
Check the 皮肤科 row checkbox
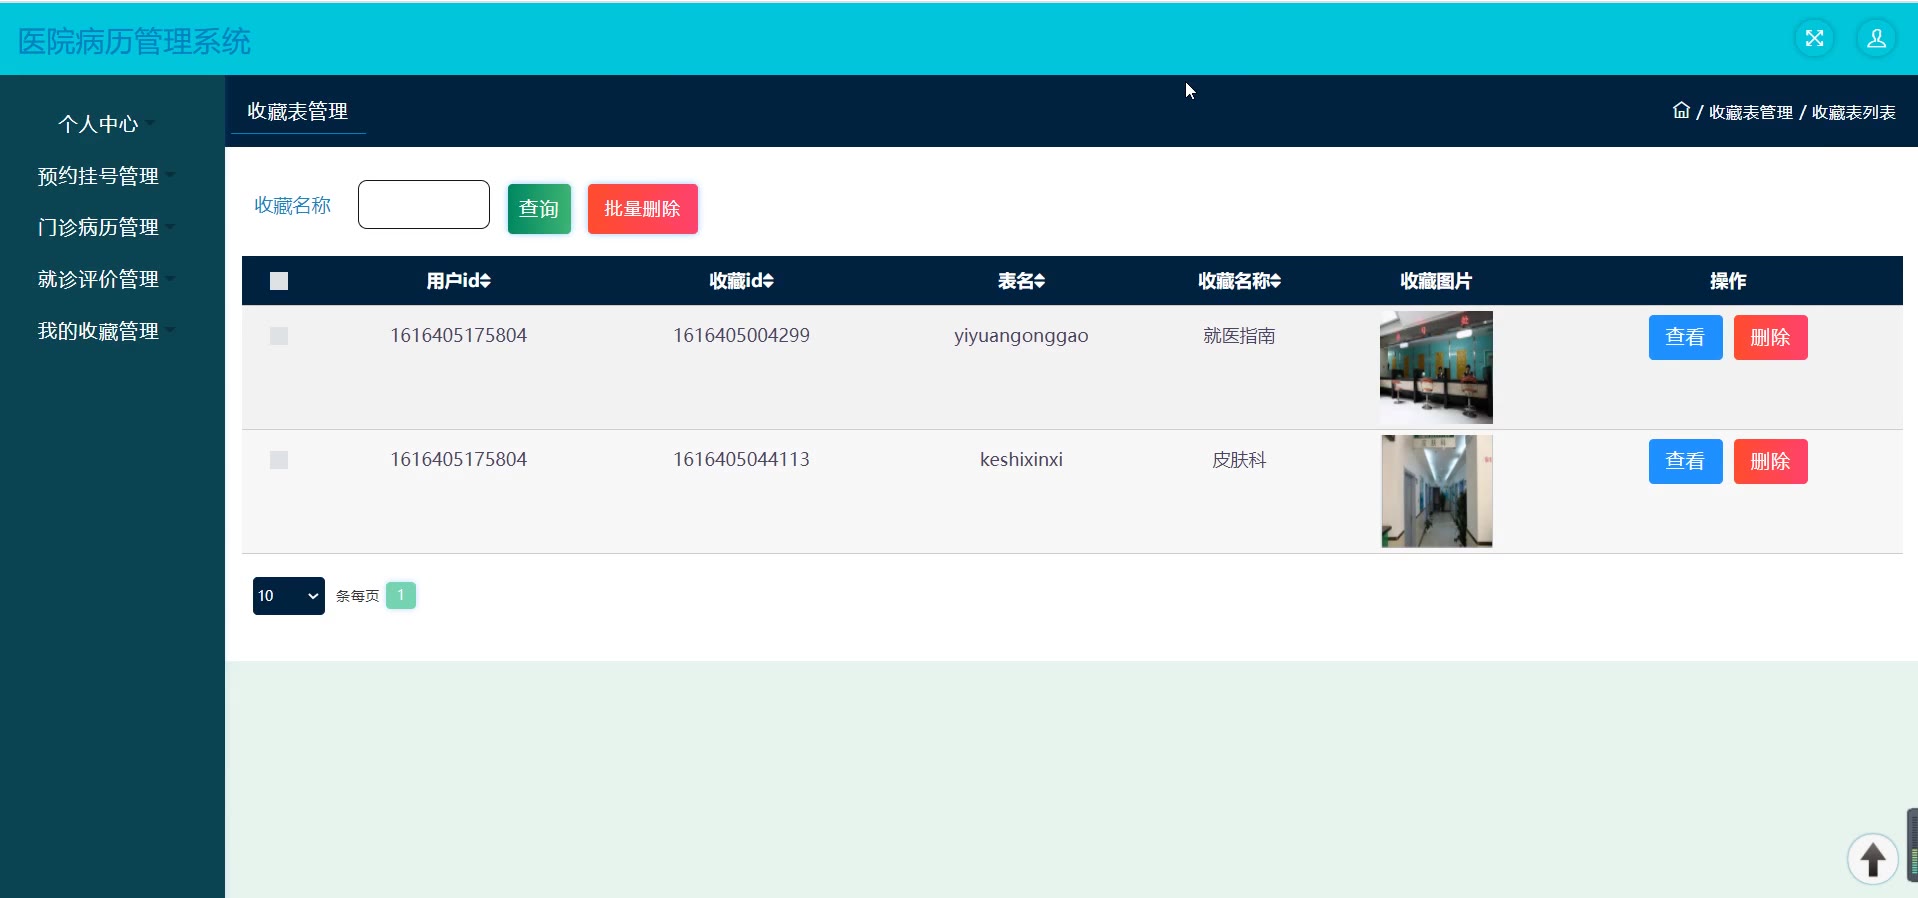279,460
